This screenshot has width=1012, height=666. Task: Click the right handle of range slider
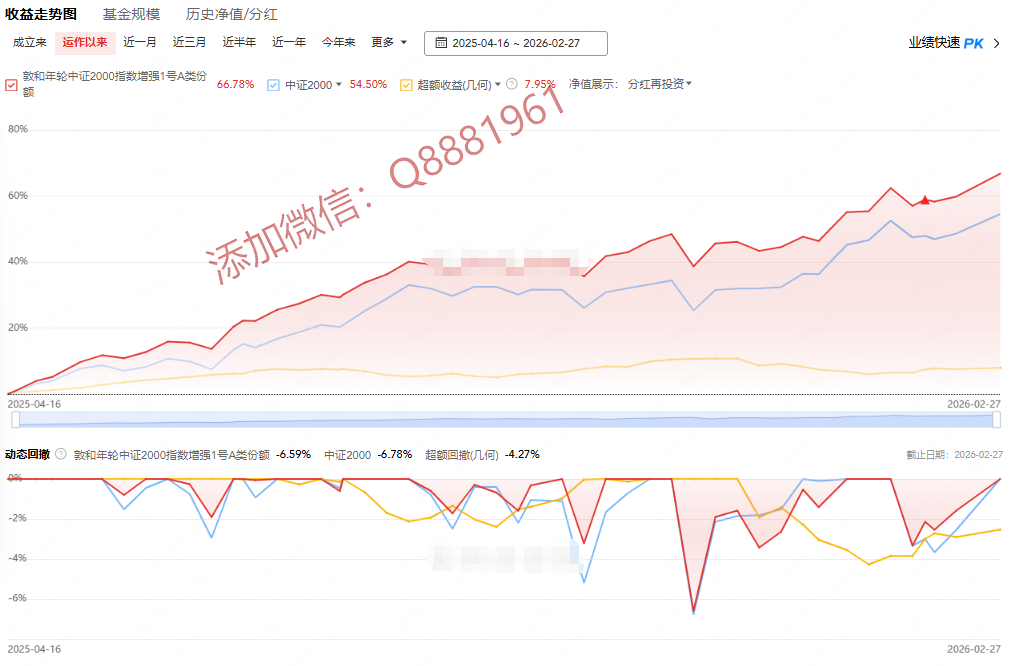coord(996,420)
